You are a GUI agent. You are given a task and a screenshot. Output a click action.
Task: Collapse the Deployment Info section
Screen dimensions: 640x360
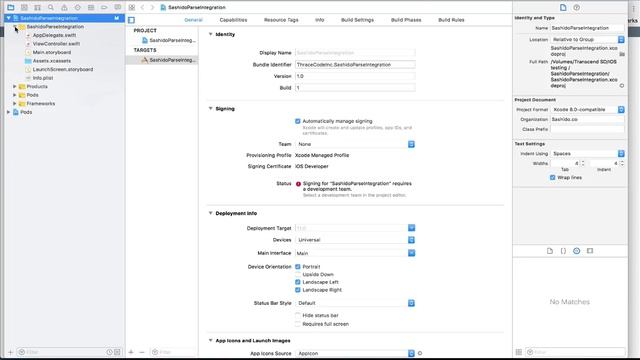coord(211,213)
